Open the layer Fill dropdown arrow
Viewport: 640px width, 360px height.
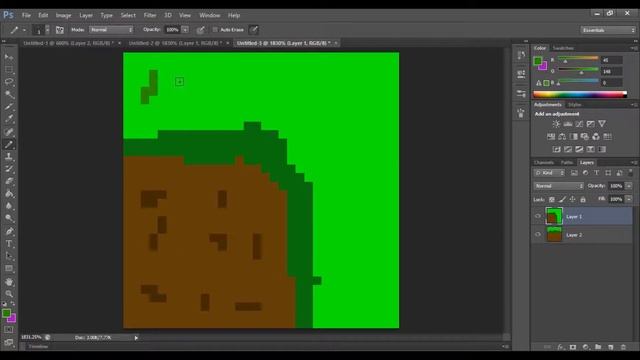coord(629,199)
